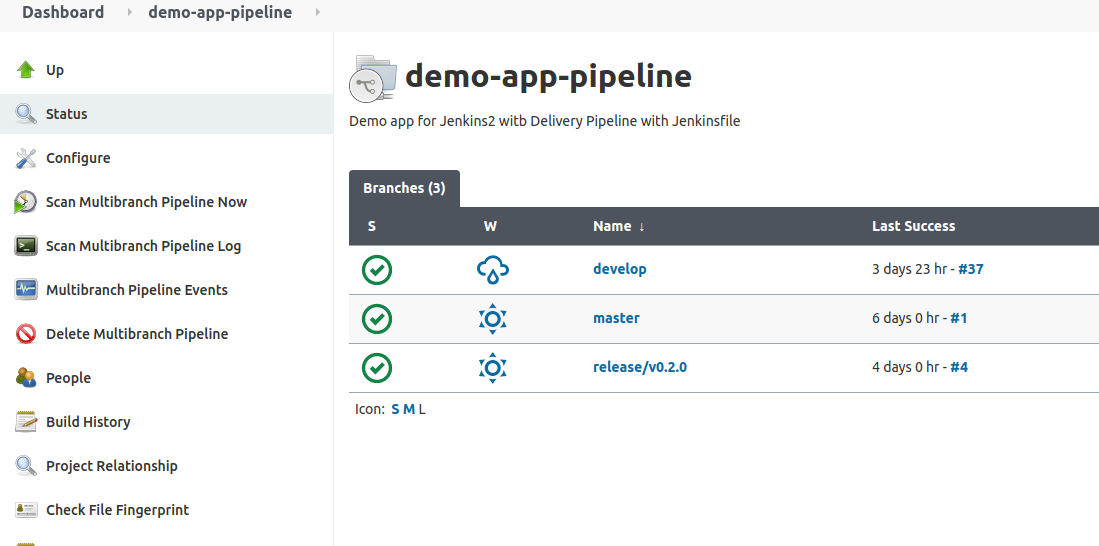
Task: Click the green Up arrow icon
Action: [26, 70]
